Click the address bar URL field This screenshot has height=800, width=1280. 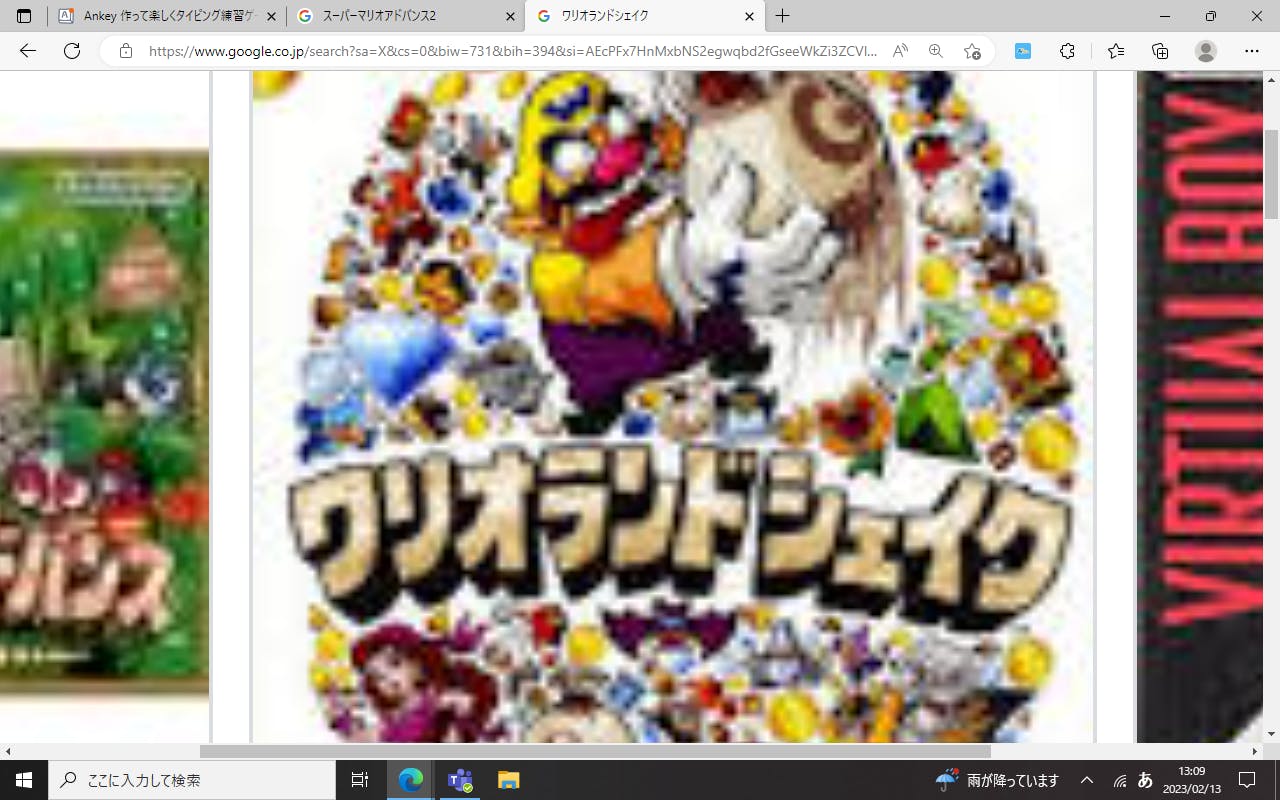(510, 51)
